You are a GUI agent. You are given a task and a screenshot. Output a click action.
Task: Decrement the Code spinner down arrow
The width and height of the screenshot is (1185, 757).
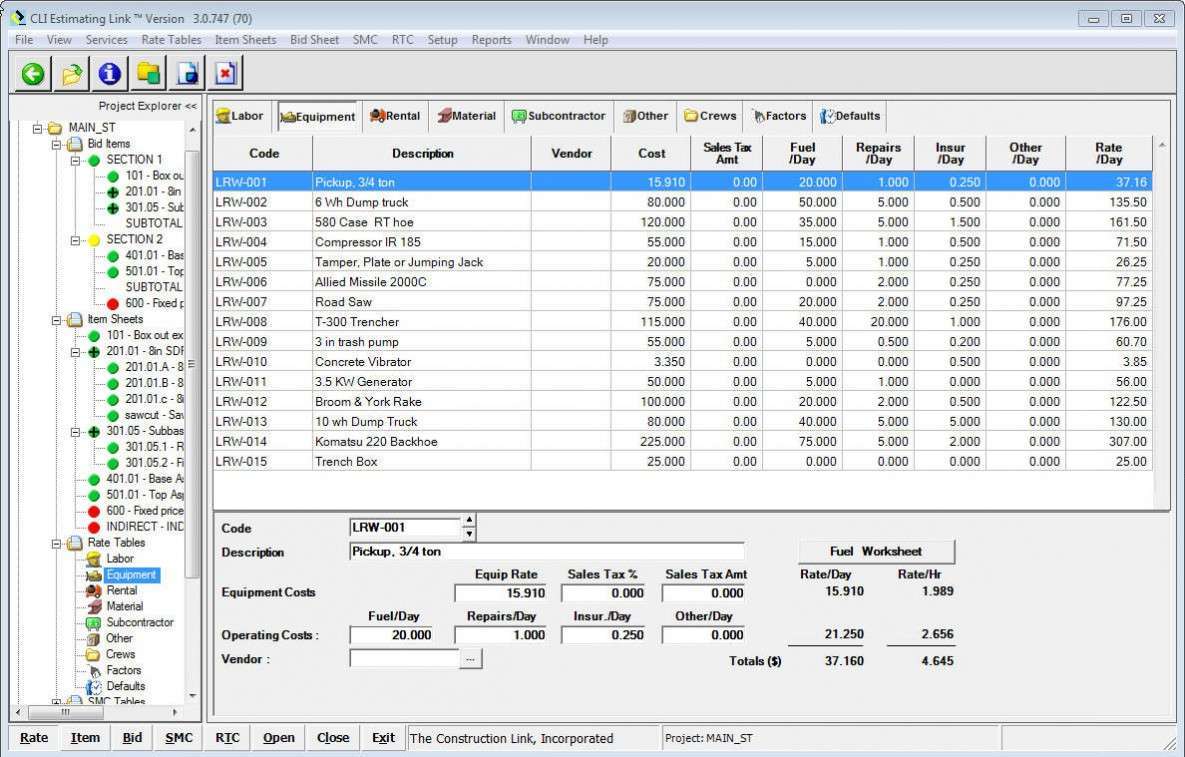pos(469,534)
